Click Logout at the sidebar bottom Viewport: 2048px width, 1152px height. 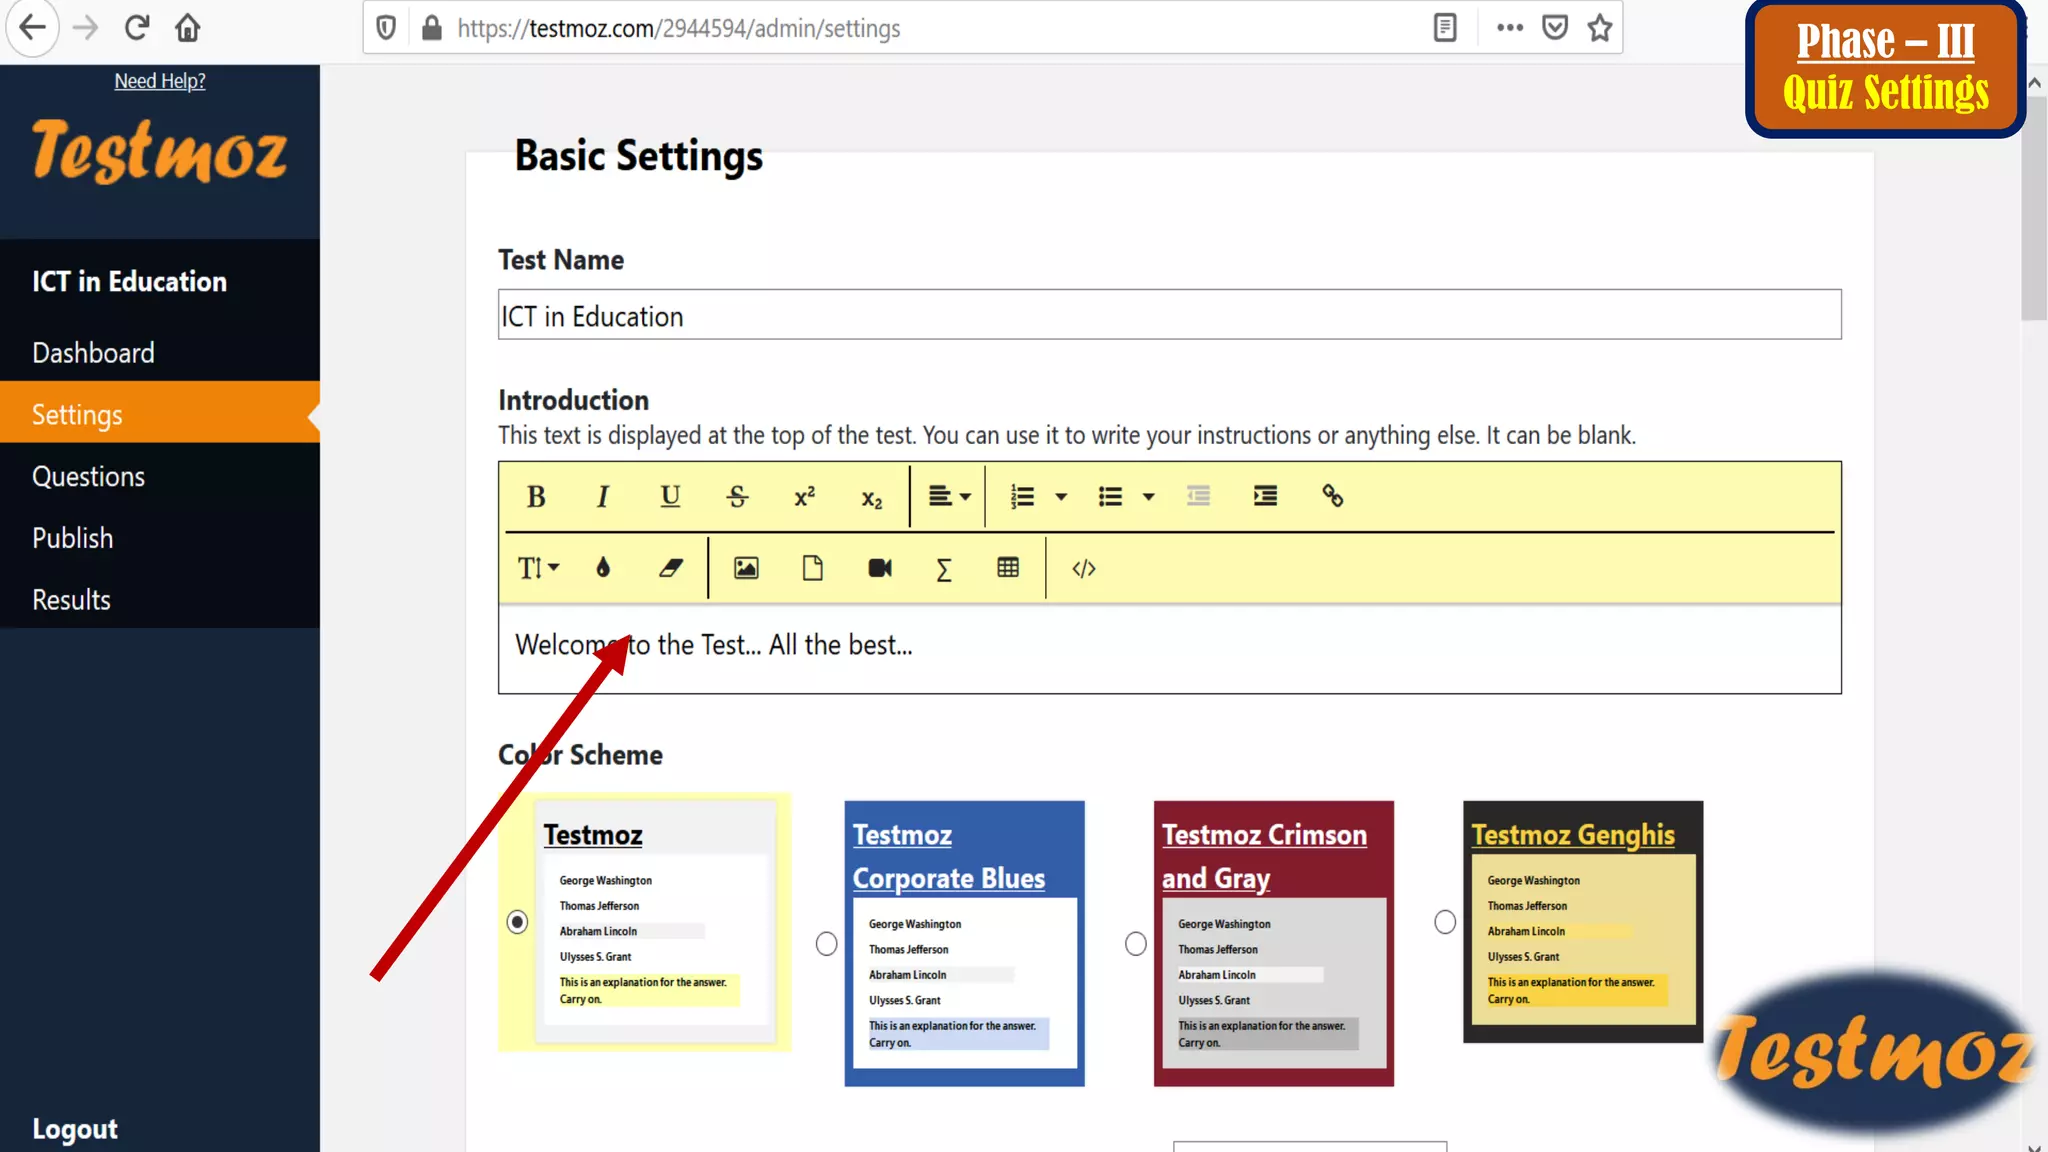75,1129
